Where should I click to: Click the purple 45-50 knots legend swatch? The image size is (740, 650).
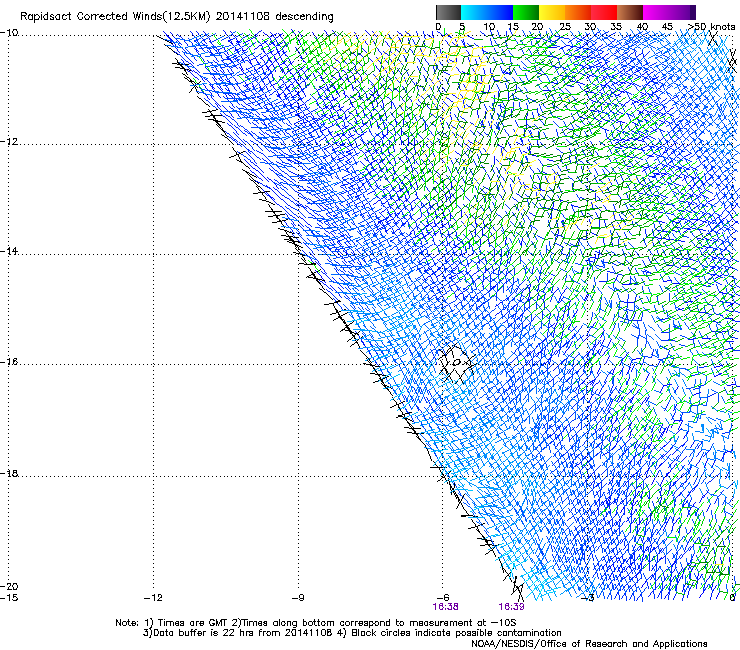click(682, 12)
